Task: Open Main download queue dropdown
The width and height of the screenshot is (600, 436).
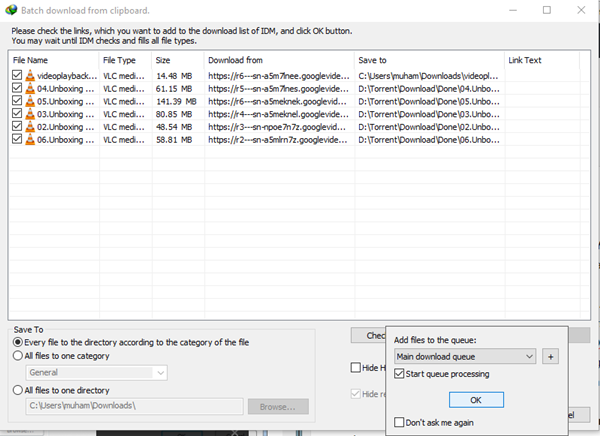Action: 465,355
